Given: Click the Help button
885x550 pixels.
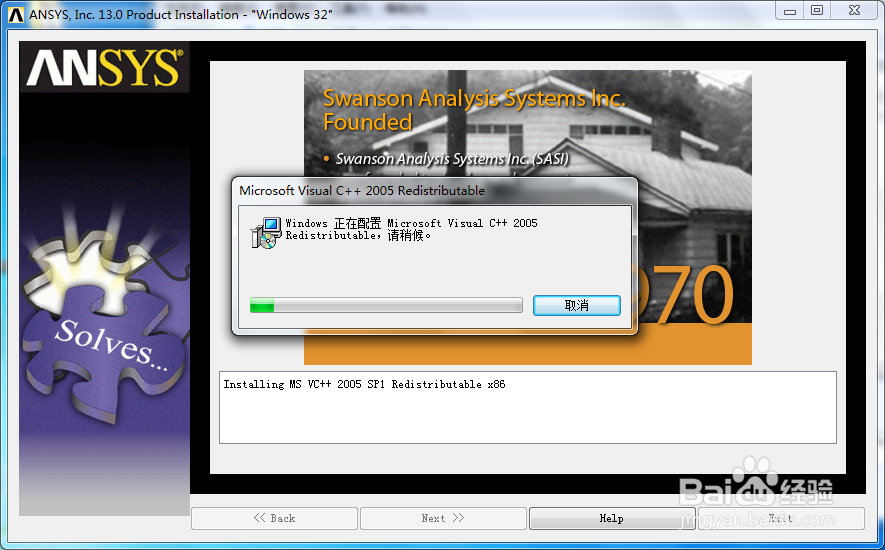Looking at the screenshot, I should [611, 518].
